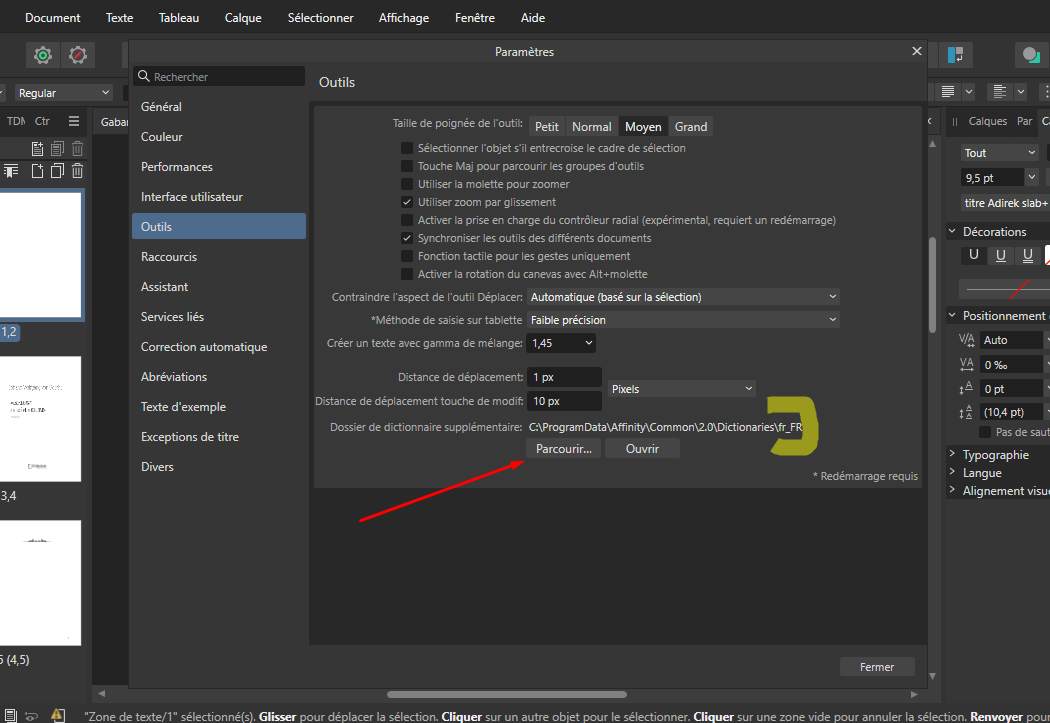Click the plain U no-underline button

coord(974,254)
